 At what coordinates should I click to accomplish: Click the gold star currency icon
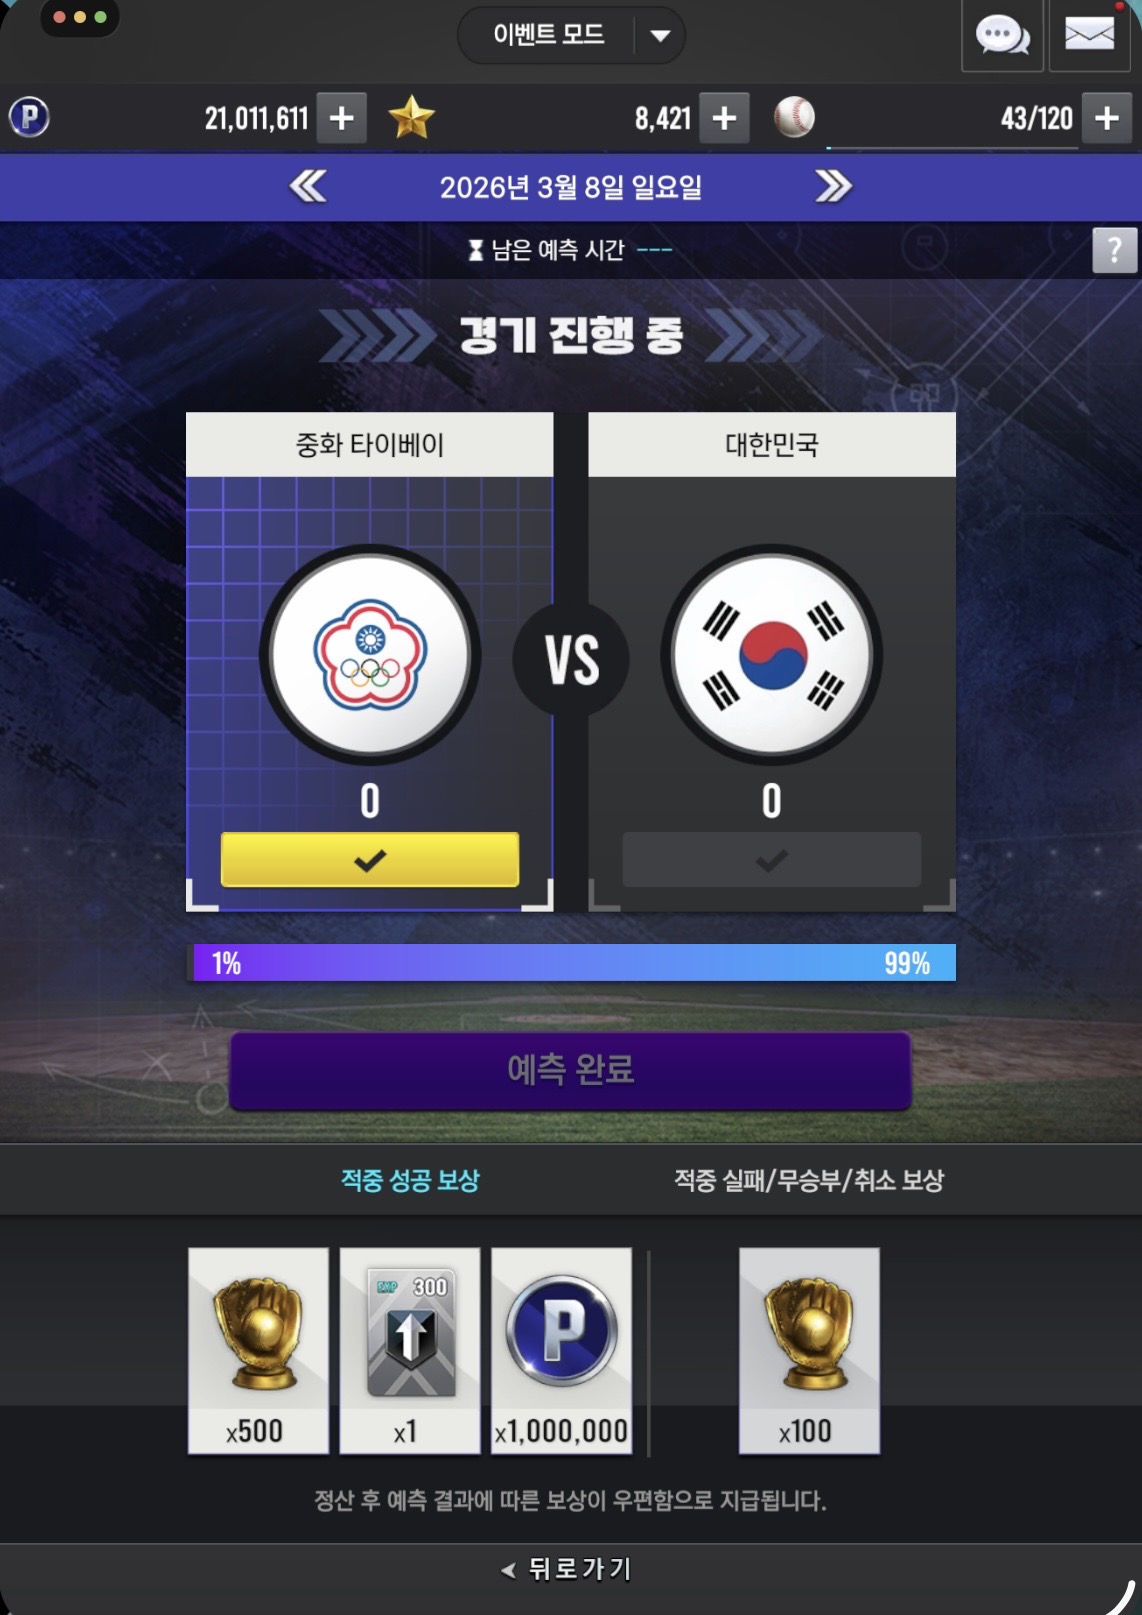tap(411, 118)
